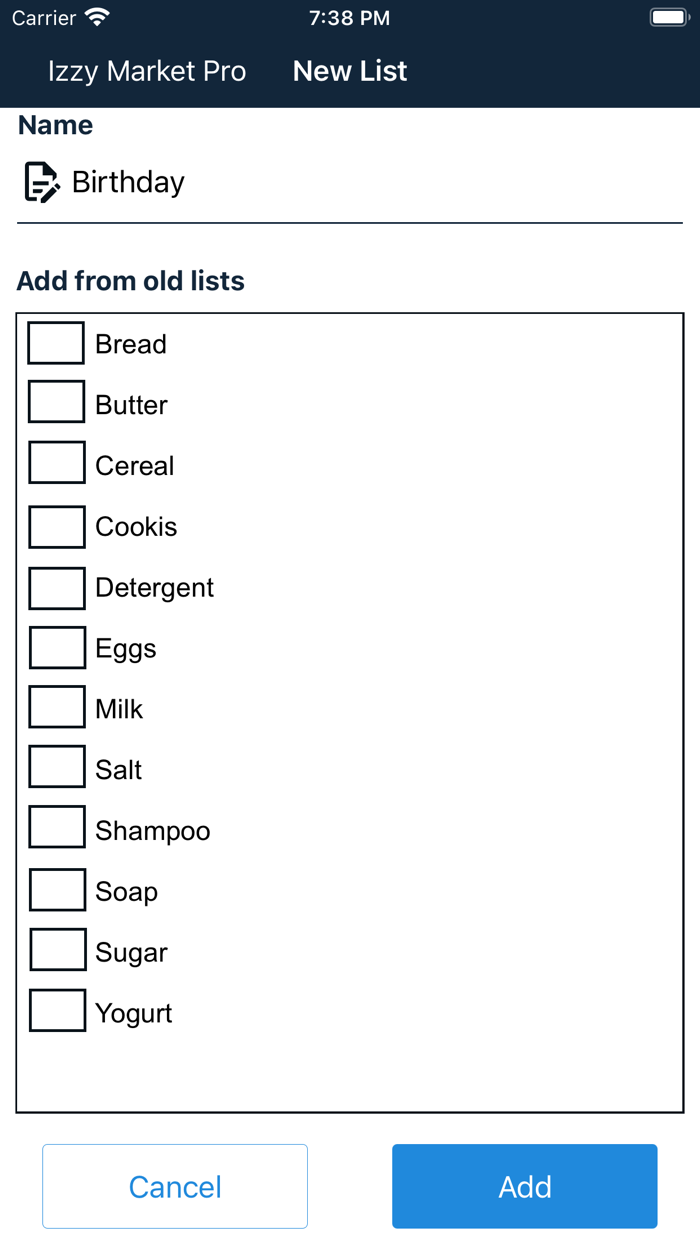
Task: Enable the Cookis checkbox
Action: [x=56, y=526]
